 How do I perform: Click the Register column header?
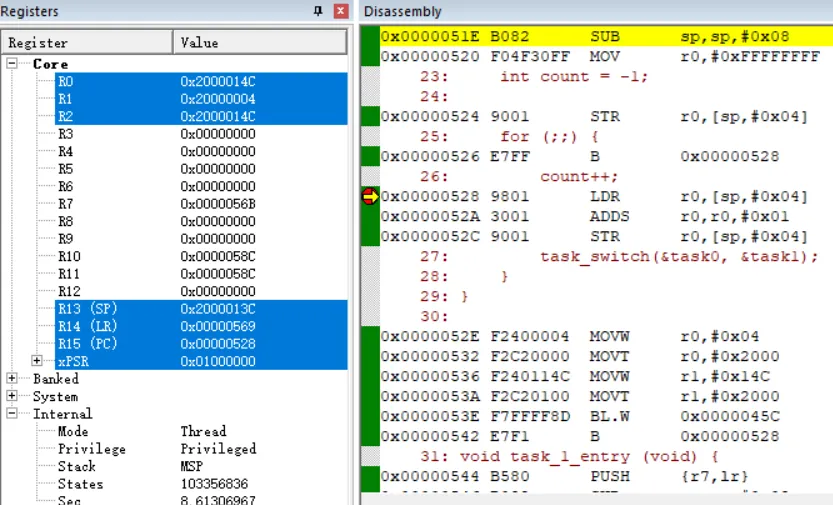click(88, 43)
